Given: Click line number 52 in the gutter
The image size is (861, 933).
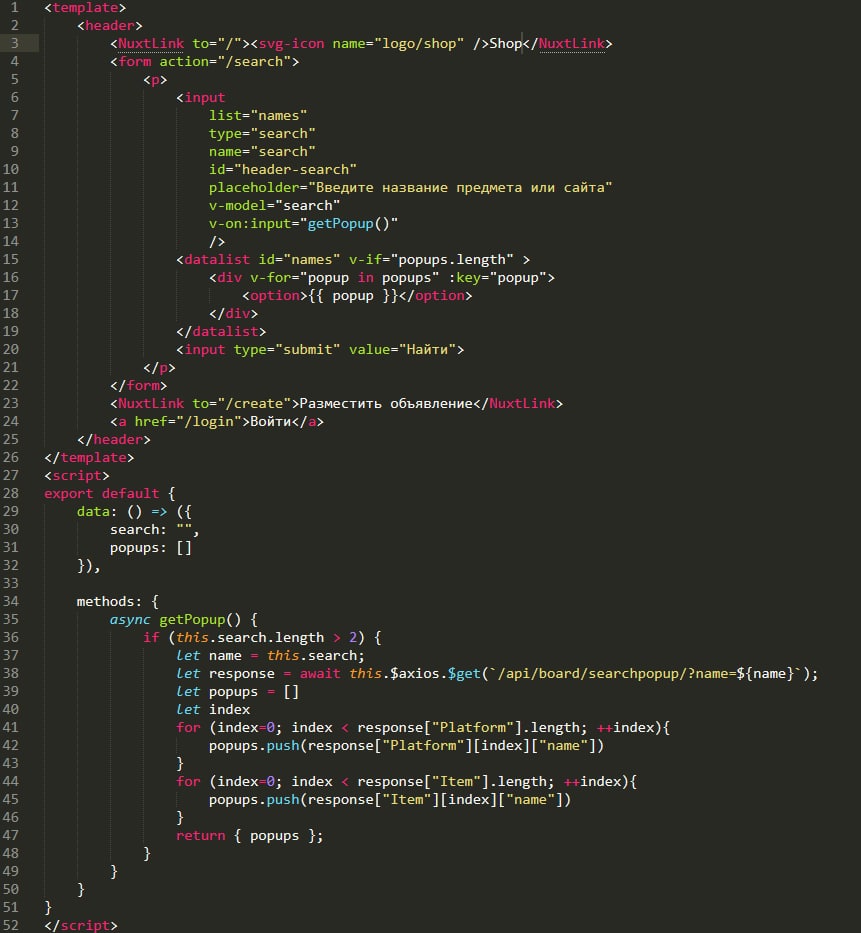Looking at the screenshot, I should pyautogui.click(x=11, y=925).
